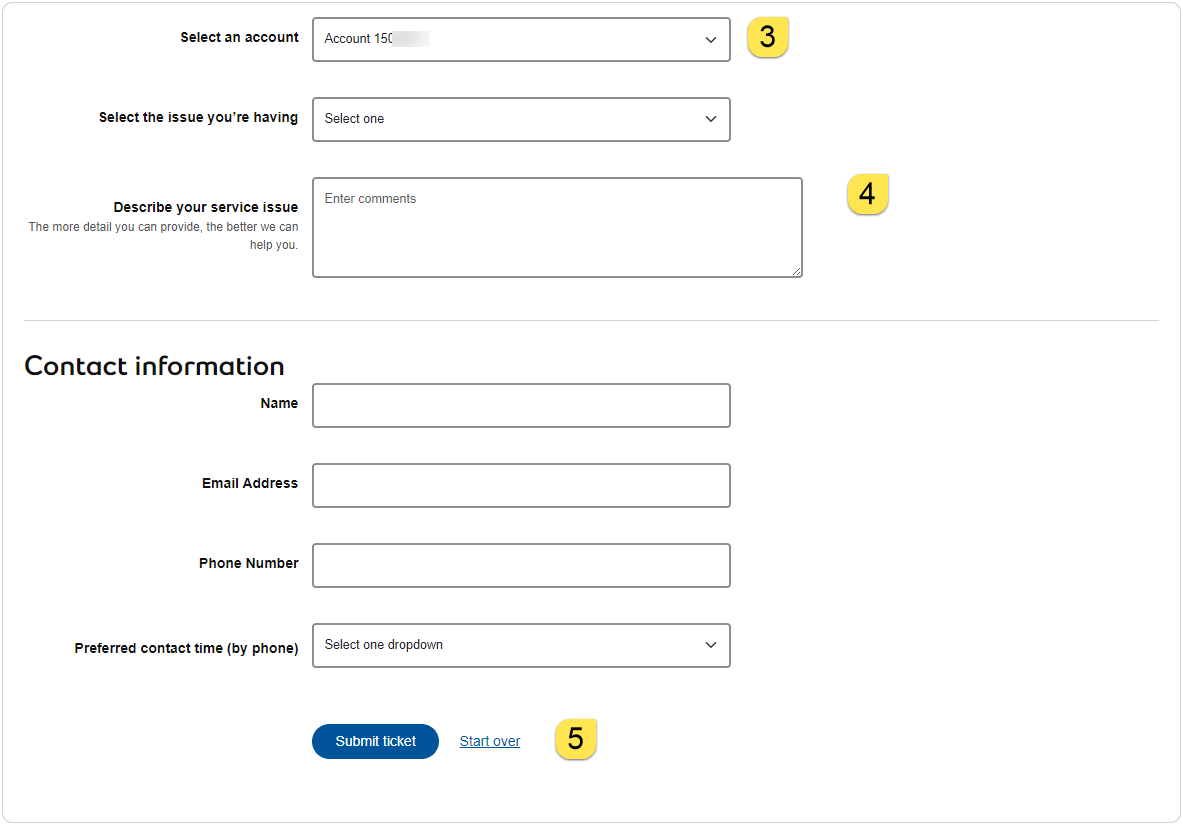Click the chevron on the issue dropdown
This screenshot has width=1183, height=824.
(711, 119)
